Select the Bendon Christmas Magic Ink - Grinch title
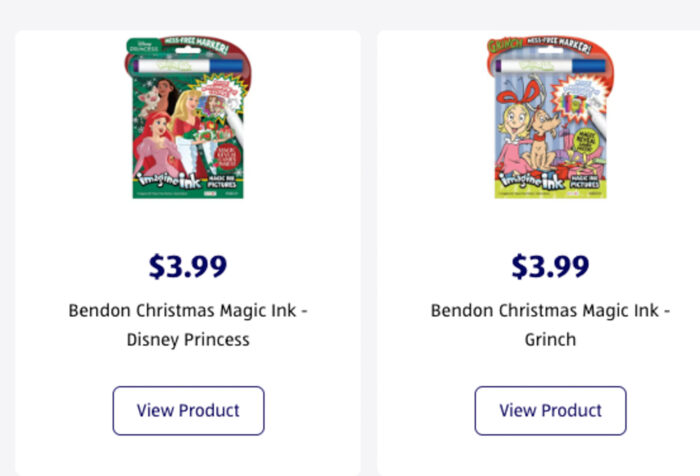Image resolution: width=700 pixels, height=476 pixels. 550,325
